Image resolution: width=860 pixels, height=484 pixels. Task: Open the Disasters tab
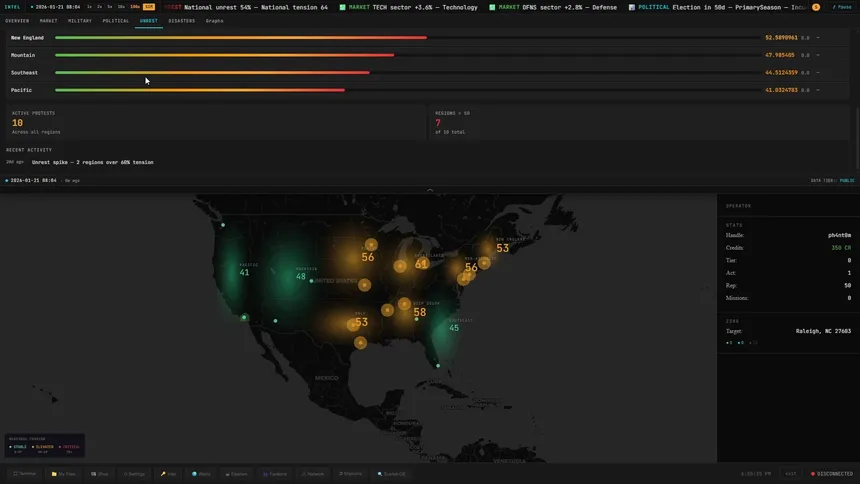181,20
